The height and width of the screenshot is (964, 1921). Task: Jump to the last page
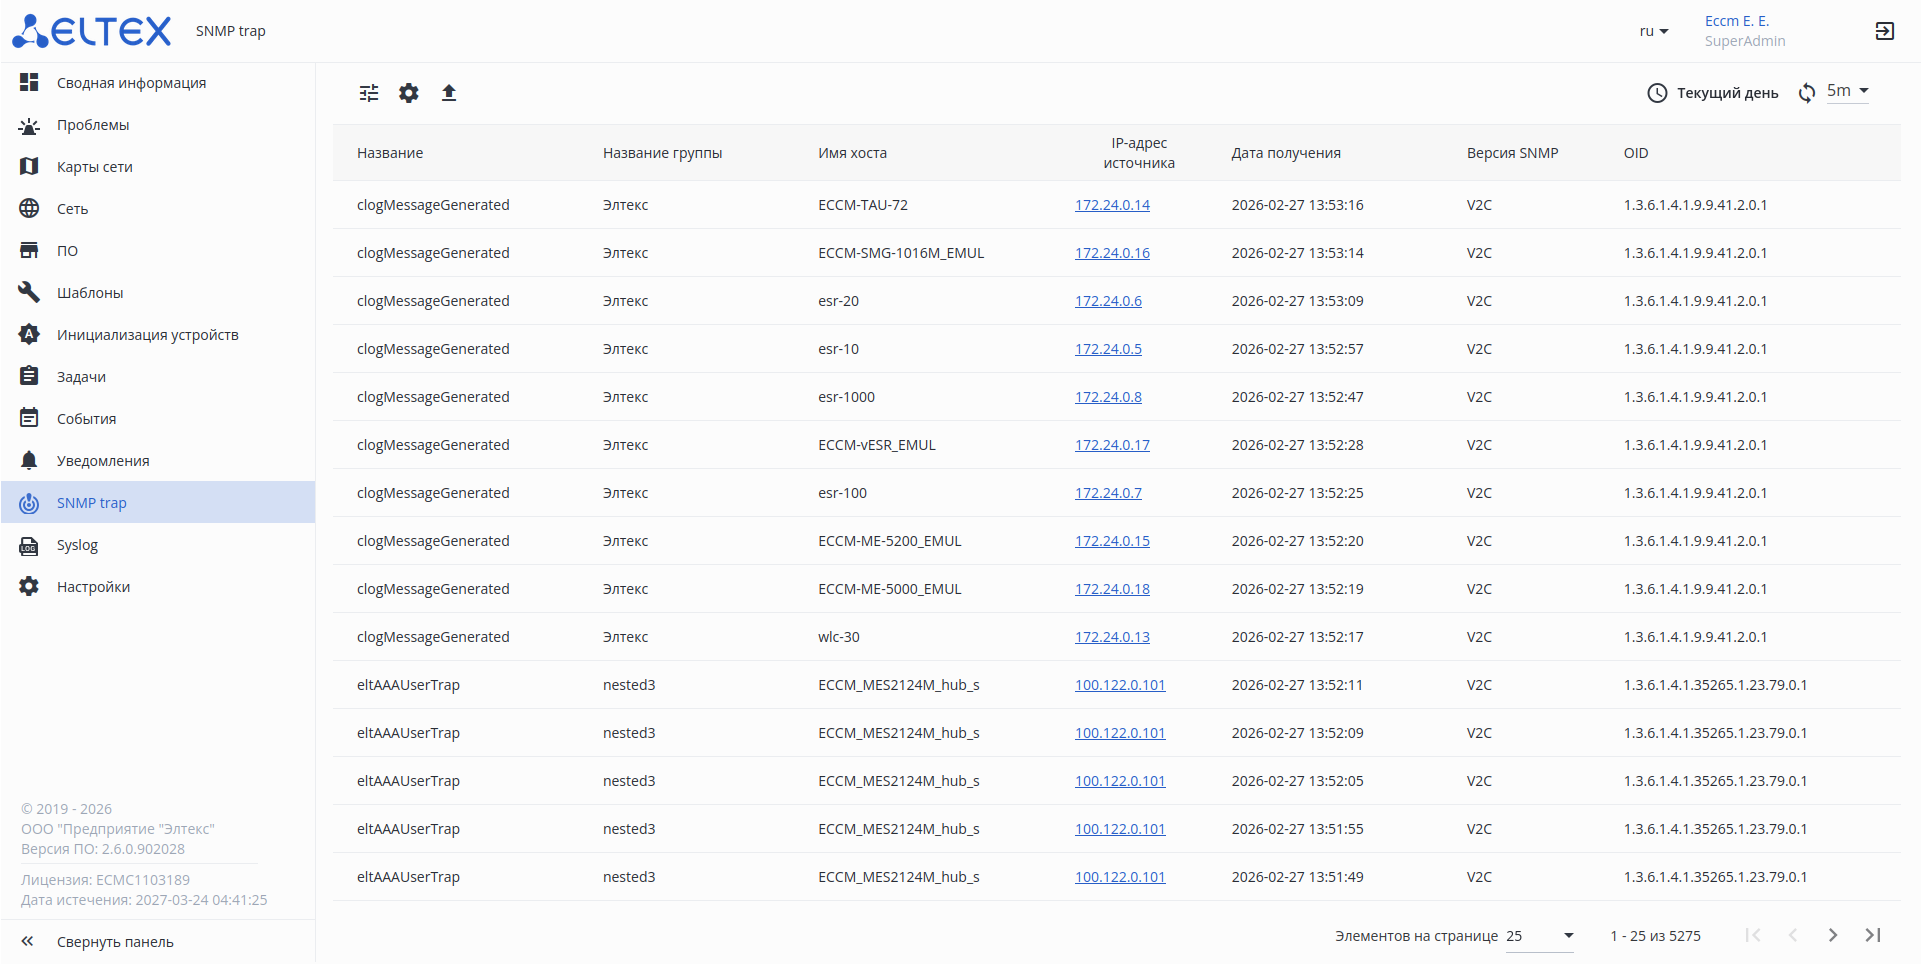[1873, 935]
